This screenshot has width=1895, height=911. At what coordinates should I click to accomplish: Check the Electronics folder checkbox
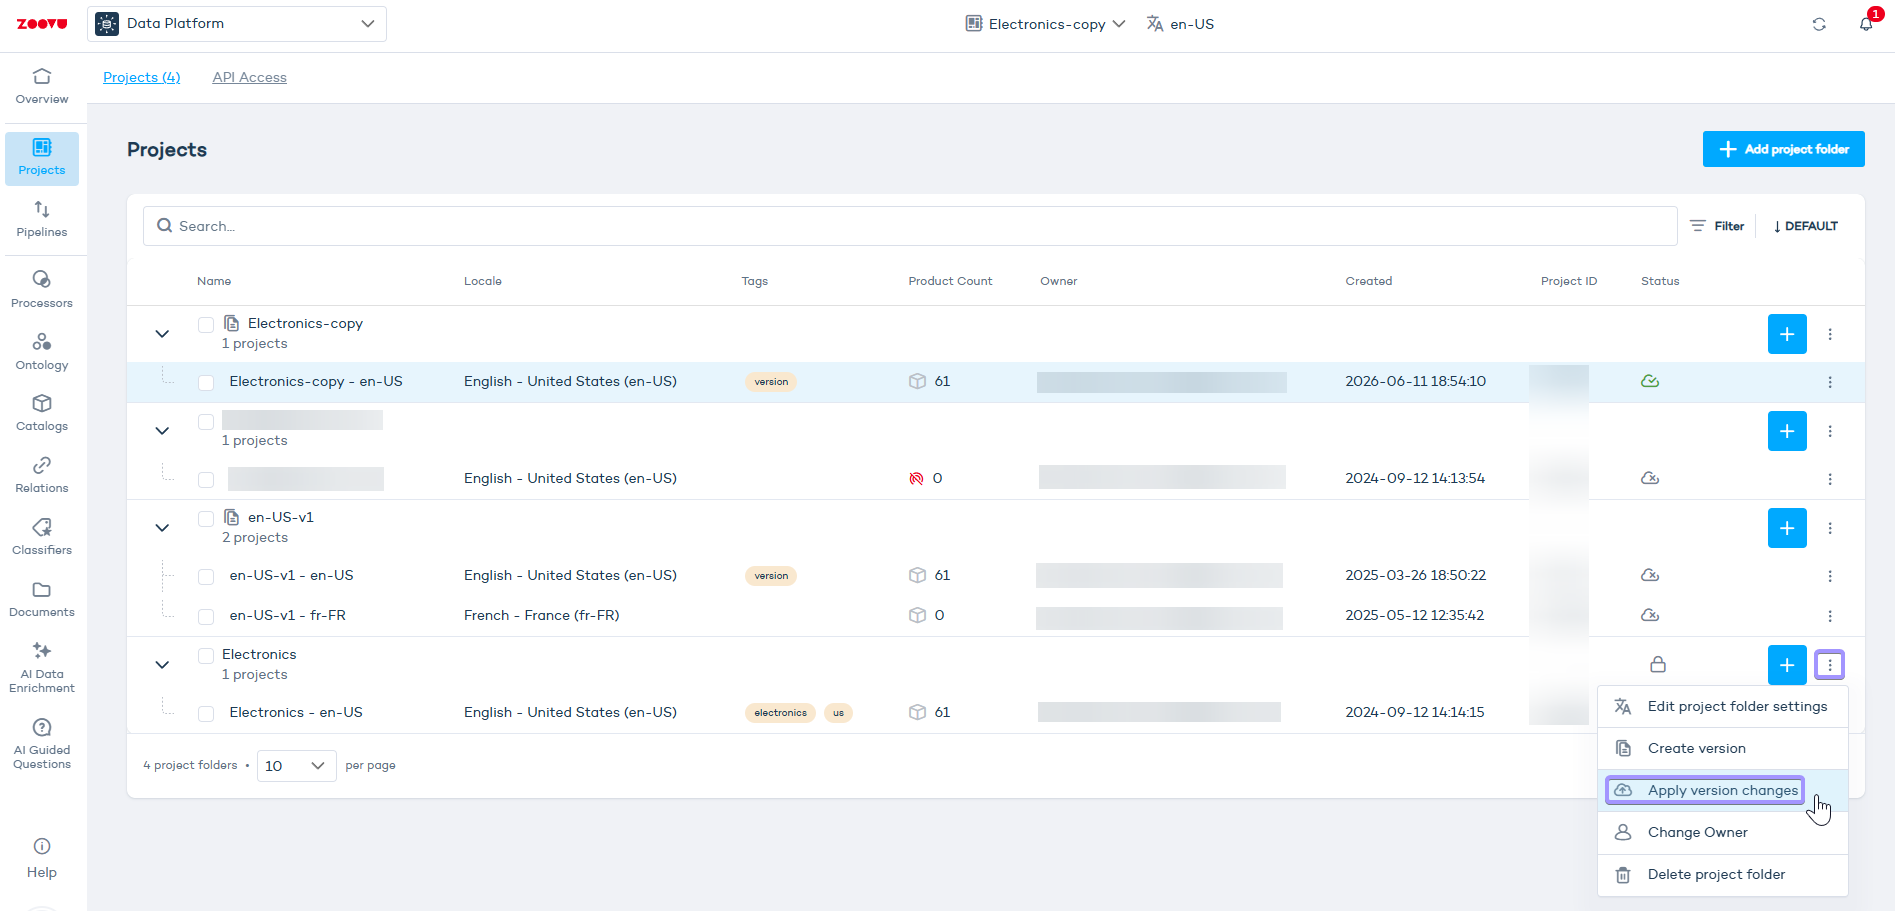tap(206, 656)
